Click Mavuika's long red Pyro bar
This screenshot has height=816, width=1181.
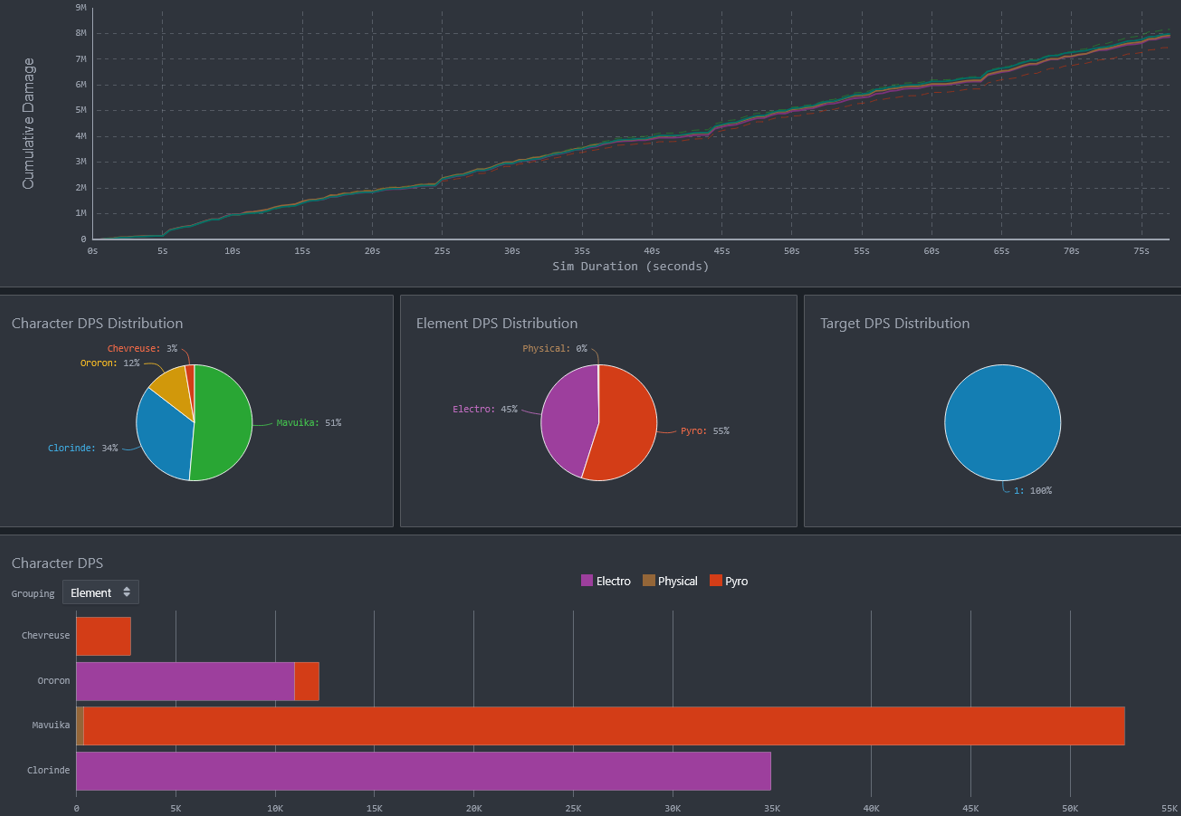604,726
